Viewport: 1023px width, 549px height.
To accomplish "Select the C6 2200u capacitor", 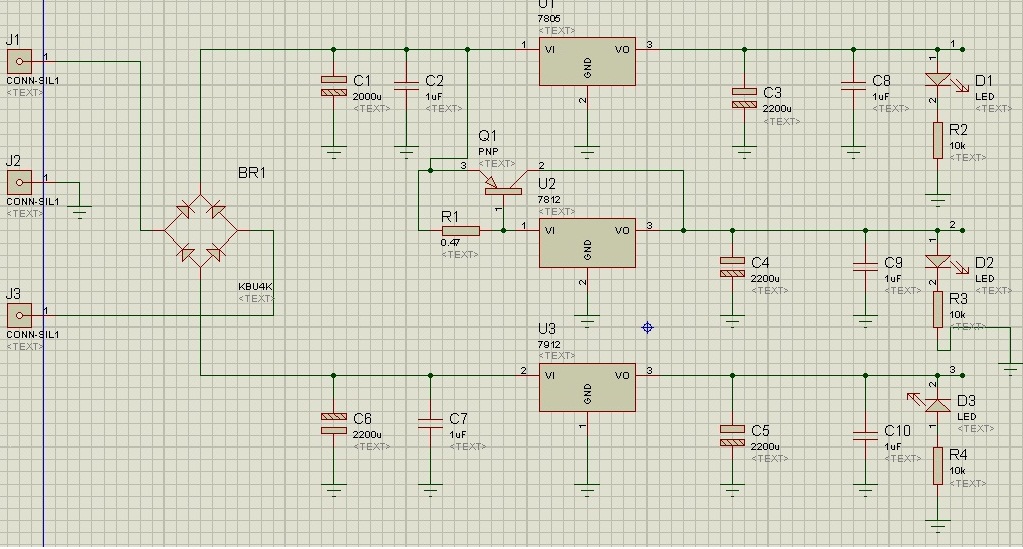I will [333, 424].
